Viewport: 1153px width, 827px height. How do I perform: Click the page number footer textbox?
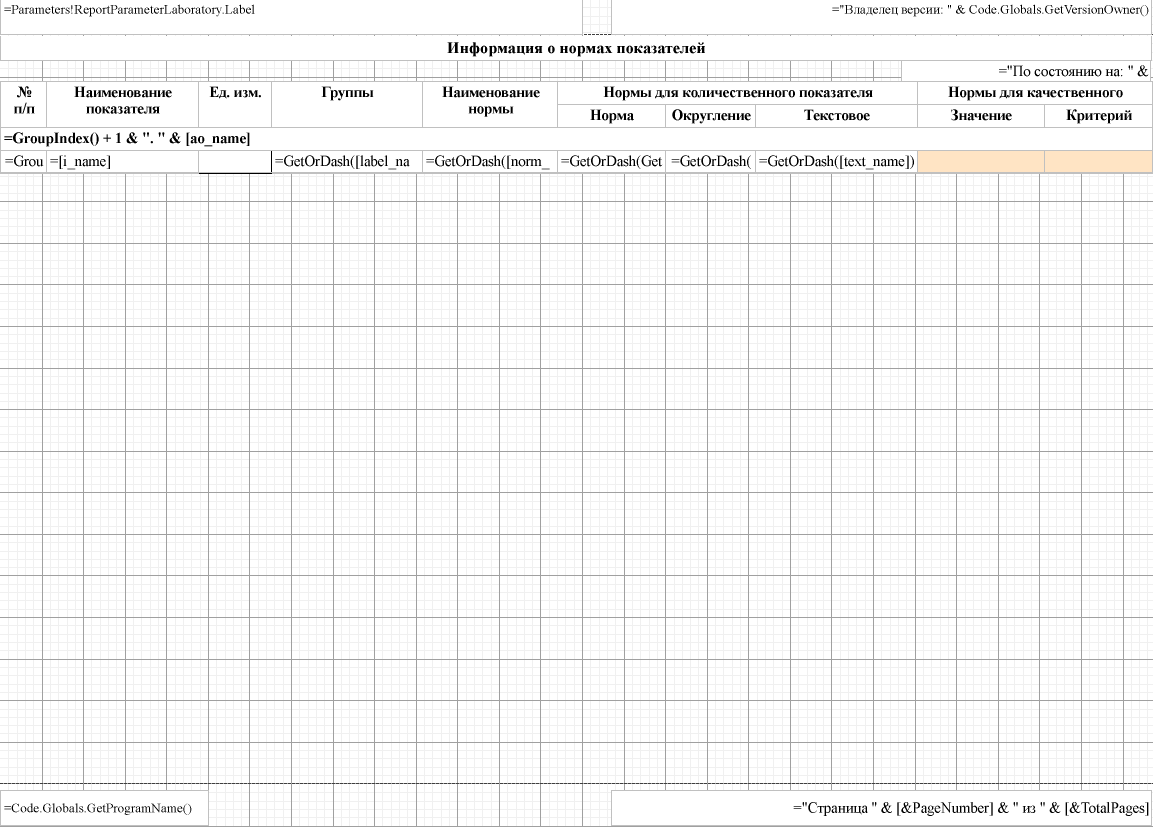[x=881, y=808]
